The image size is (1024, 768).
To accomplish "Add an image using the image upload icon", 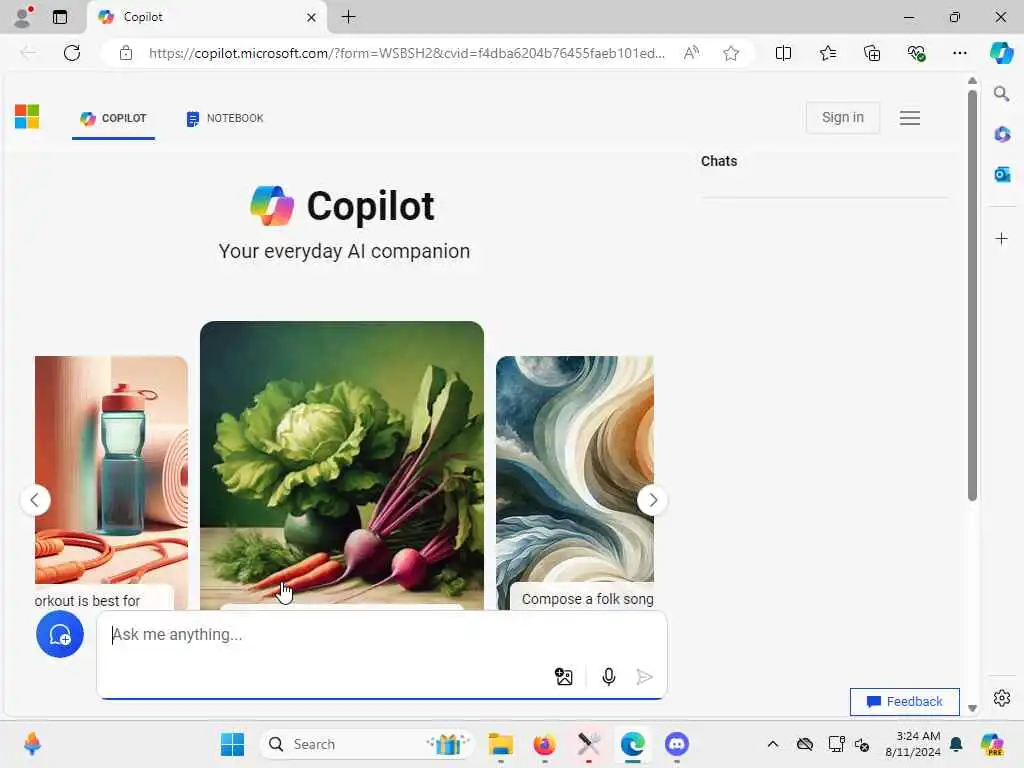I will point(564,677).
